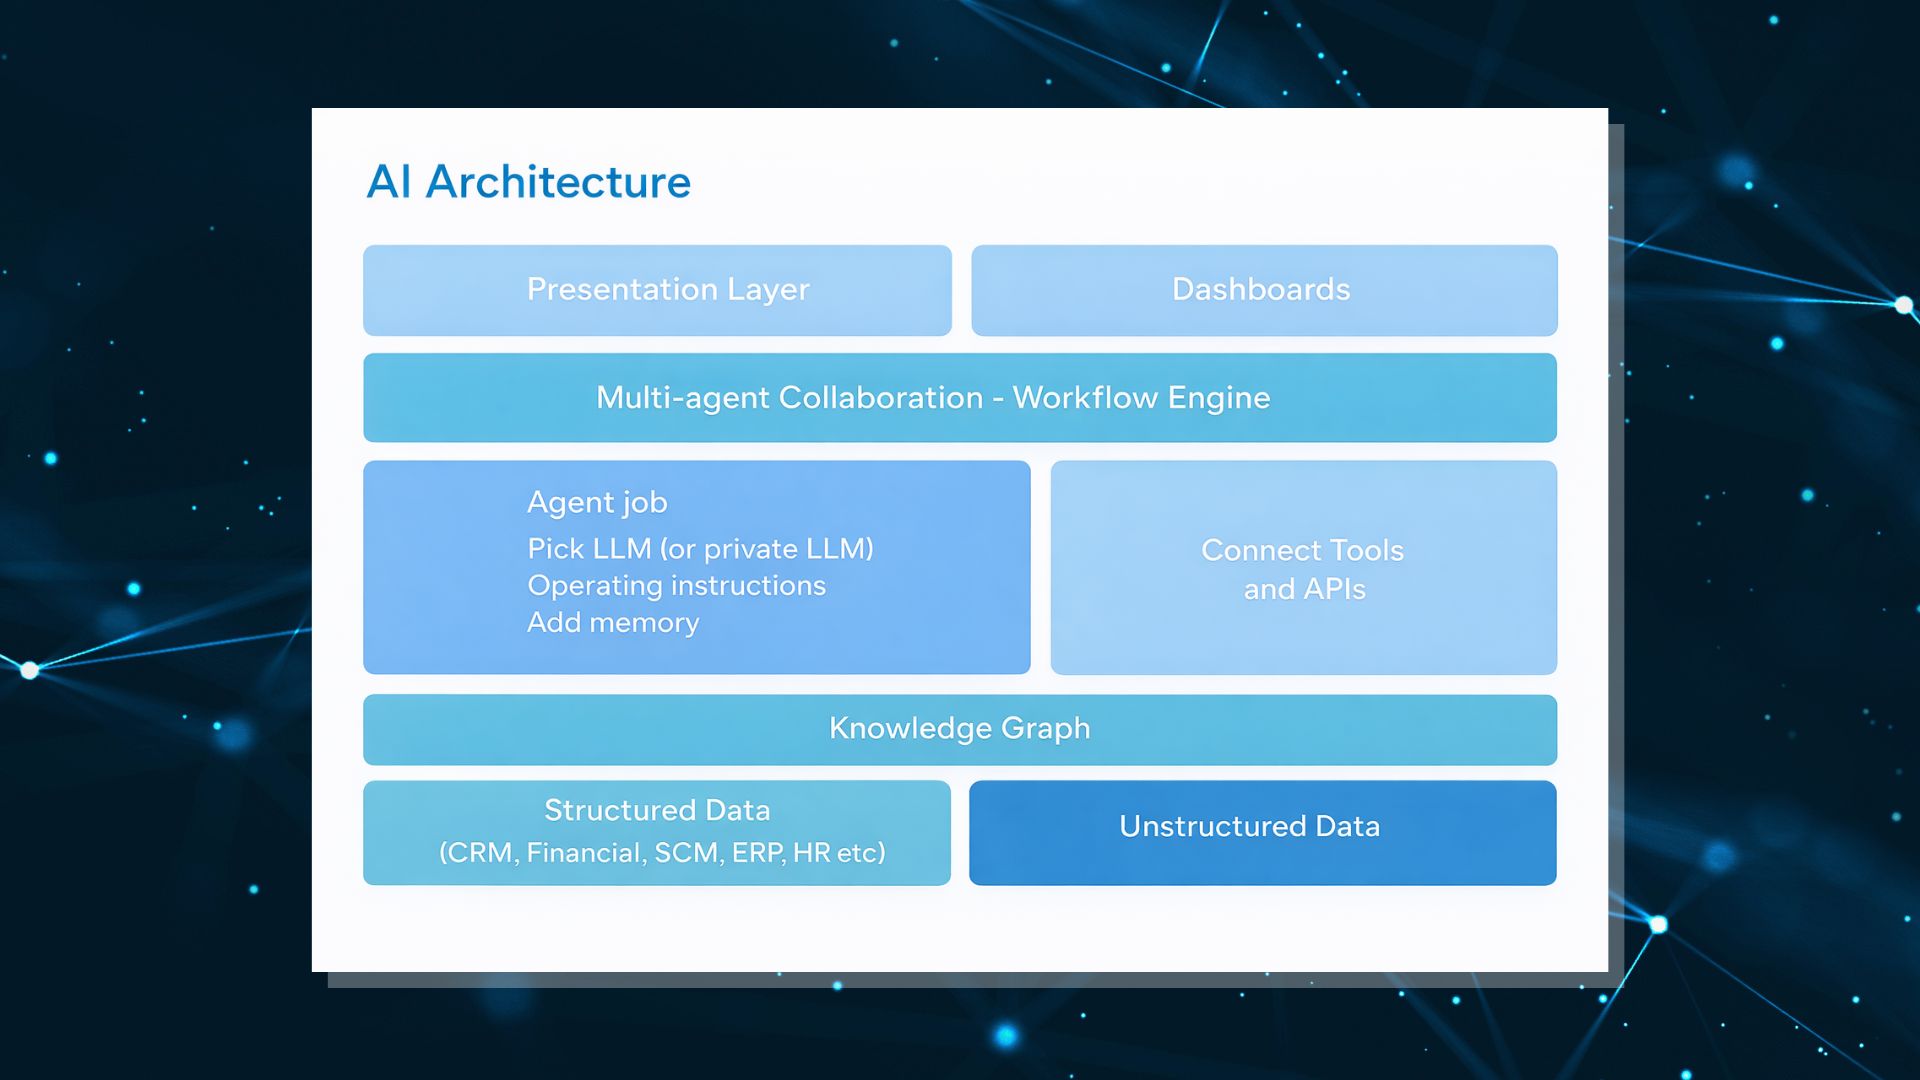Click the Add memory line
This screenshot has height=1080, width=1920.
(x=613, y=623)
